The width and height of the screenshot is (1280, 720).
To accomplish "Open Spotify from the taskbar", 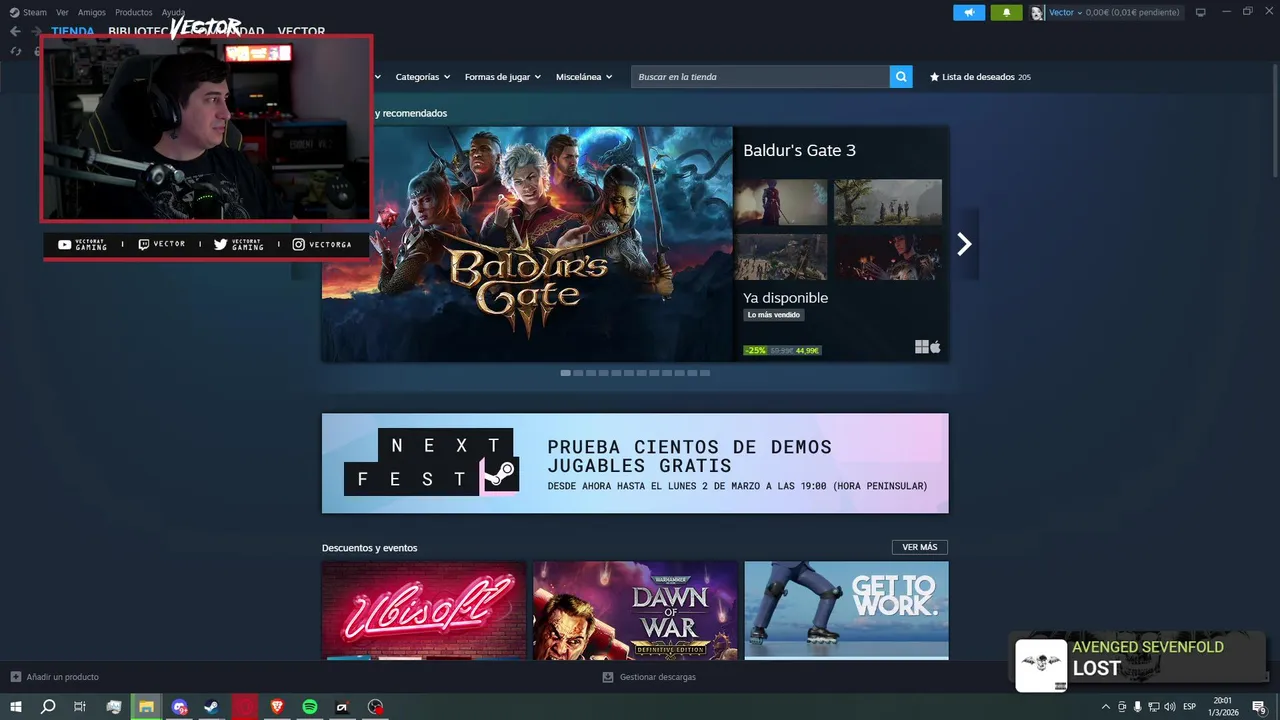I will click(310, 707).
